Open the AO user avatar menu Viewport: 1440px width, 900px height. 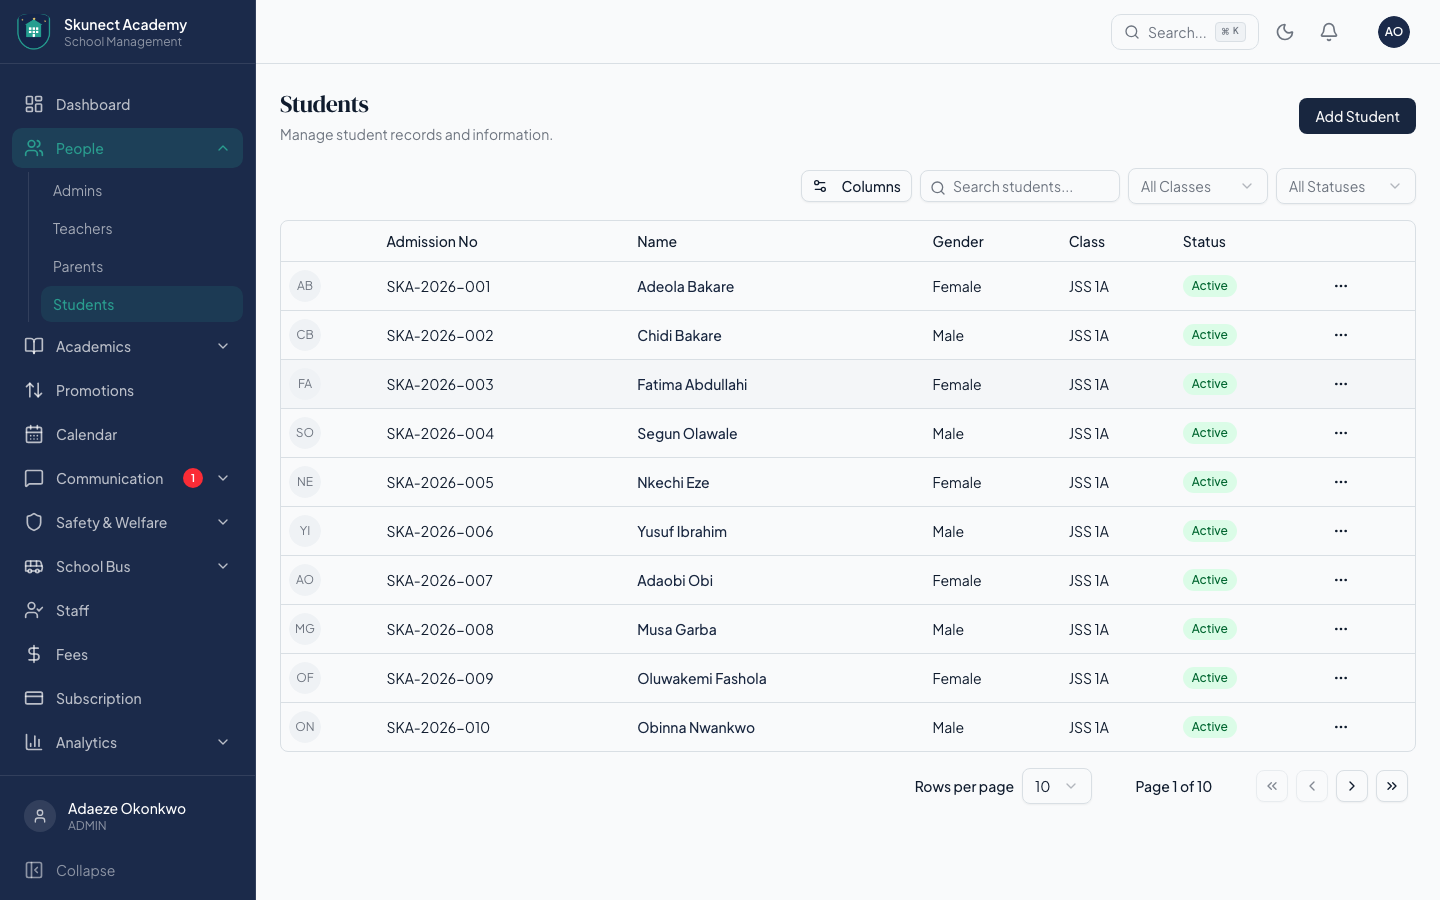[x=1394, y=32]
